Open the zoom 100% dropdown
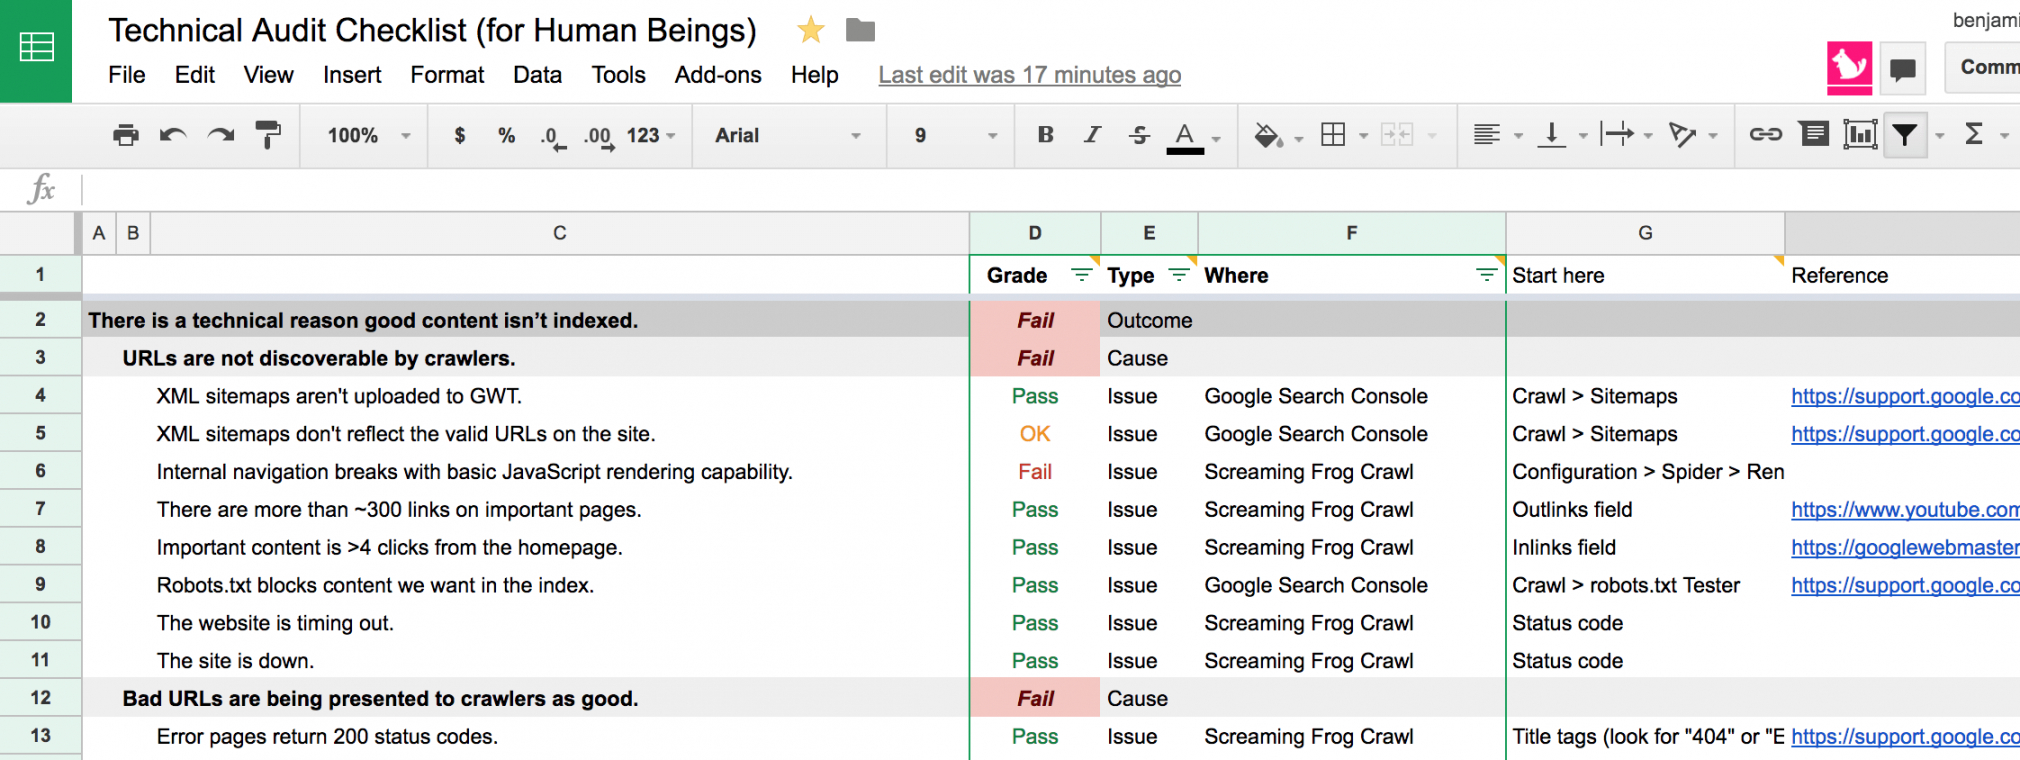The image size is (2020, 760). [368, 135]
